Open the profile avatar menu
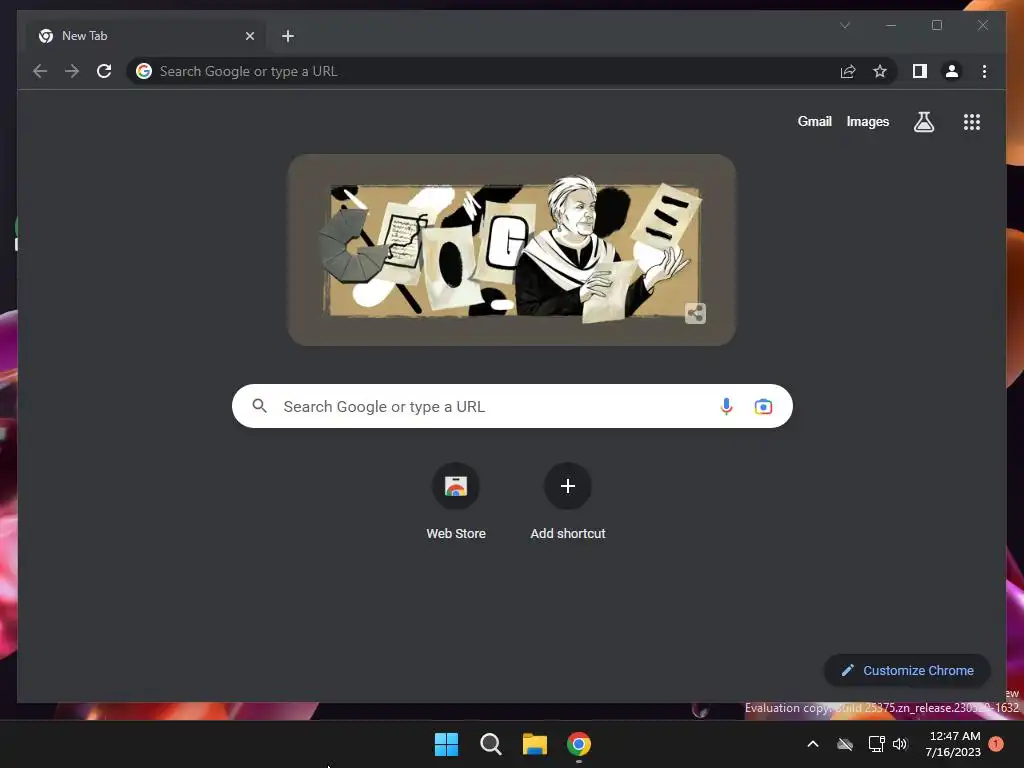1024x768 pixels. [x=952, y=71]
